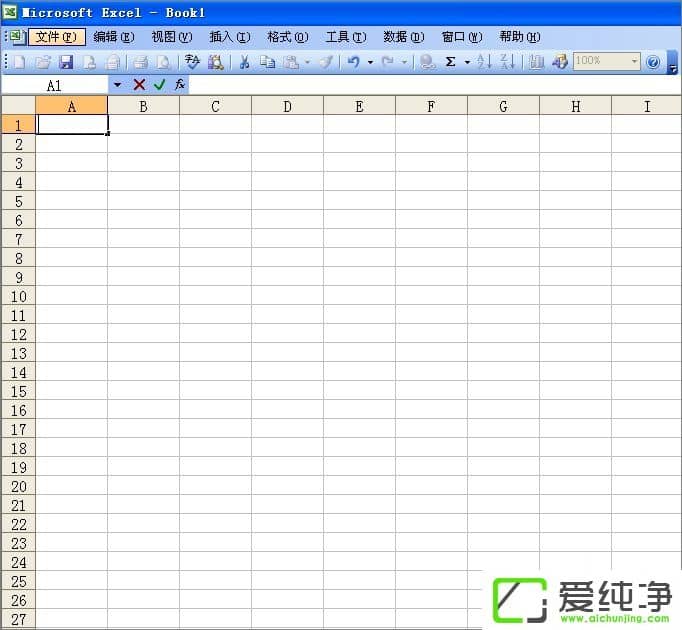Open the Research binoculars icon
The image size is (682, 630).
(x=216, y=62)
